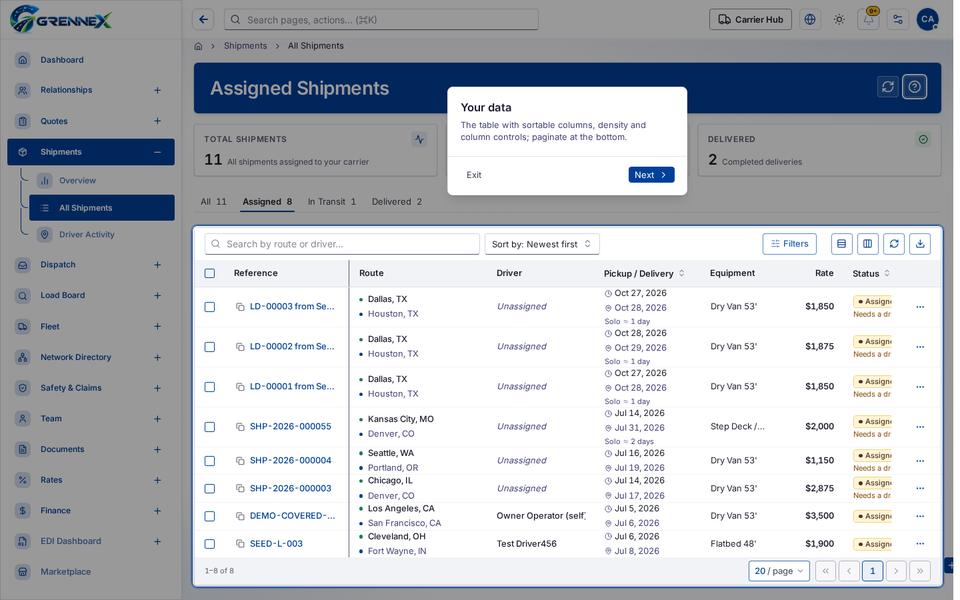Select the SHP-2026-000055 row checkbox
The height and width of the screenshot is (600, 960).
point(209,427)
